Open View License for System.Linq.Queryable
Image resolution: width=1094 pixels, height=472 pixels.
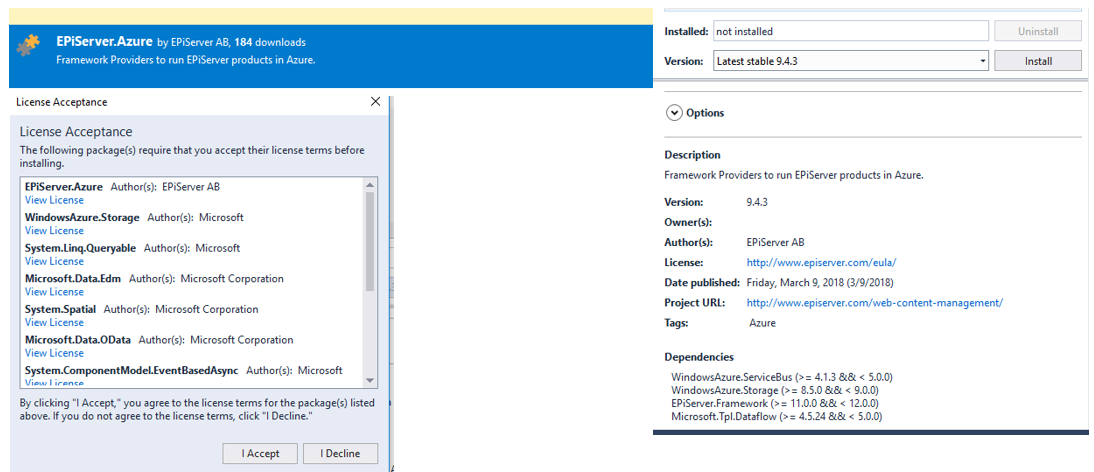pos(54,261)
